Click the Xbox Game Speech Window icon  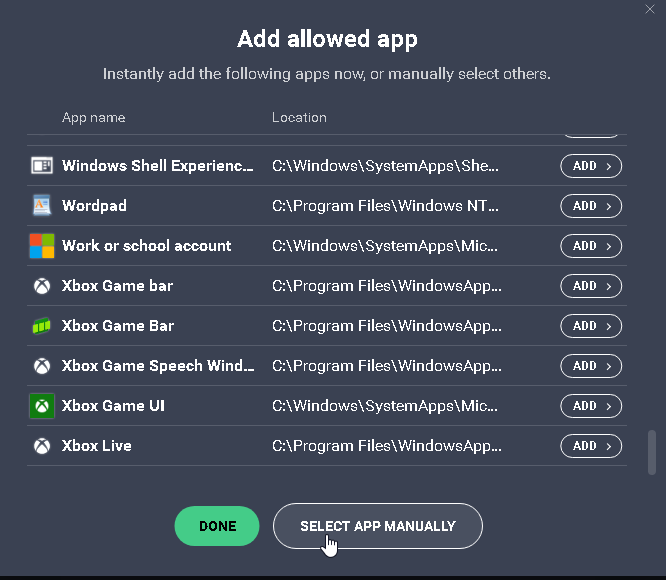click(x=42, y=366)
